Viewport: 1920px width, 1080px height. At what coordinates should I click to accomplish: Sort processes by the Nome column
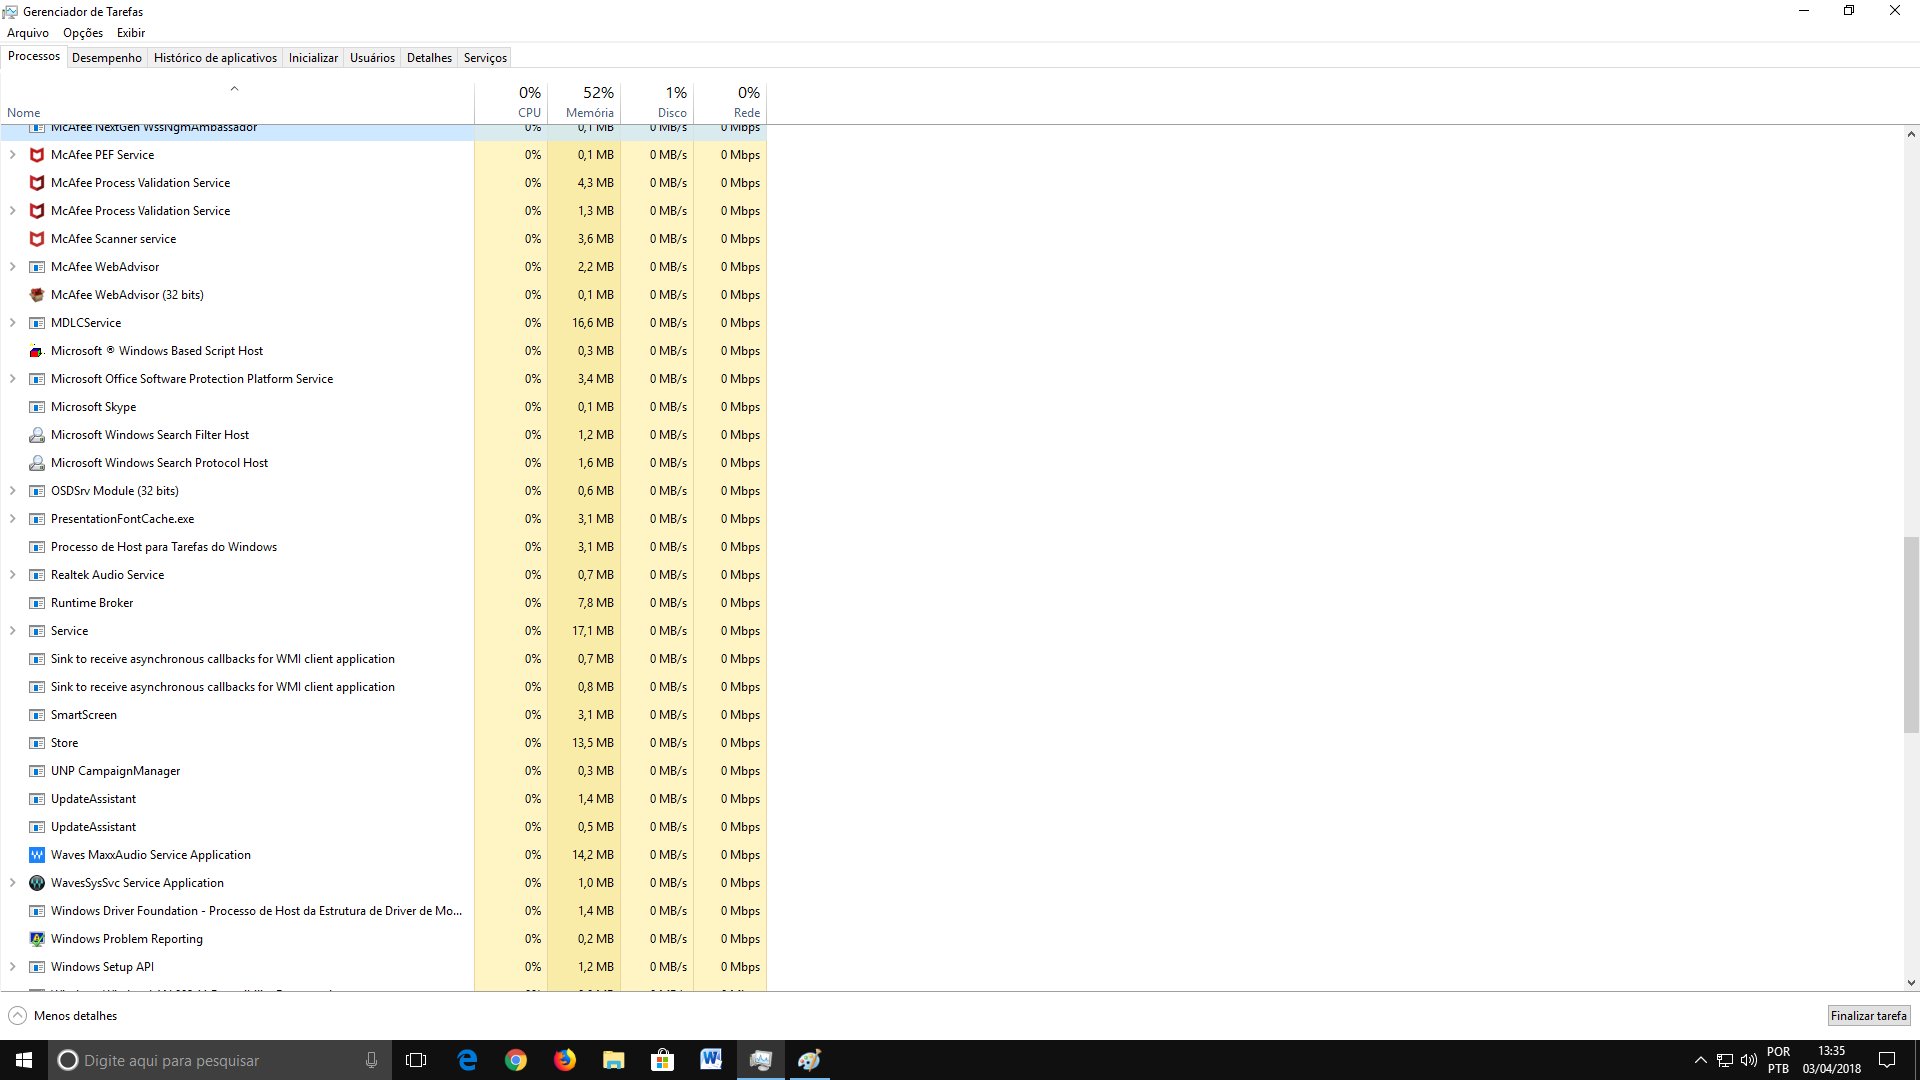237,103
